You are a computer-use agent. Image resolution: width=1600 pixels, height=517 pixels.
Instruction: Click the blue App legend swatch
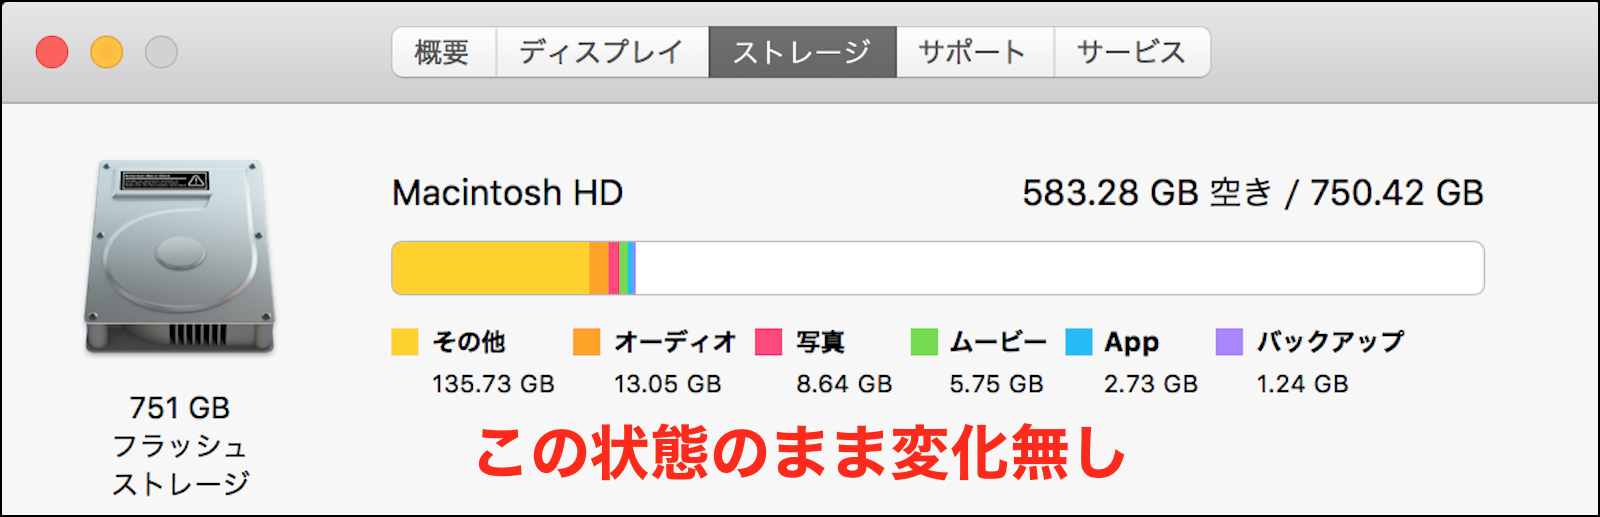pos(1079,342)
